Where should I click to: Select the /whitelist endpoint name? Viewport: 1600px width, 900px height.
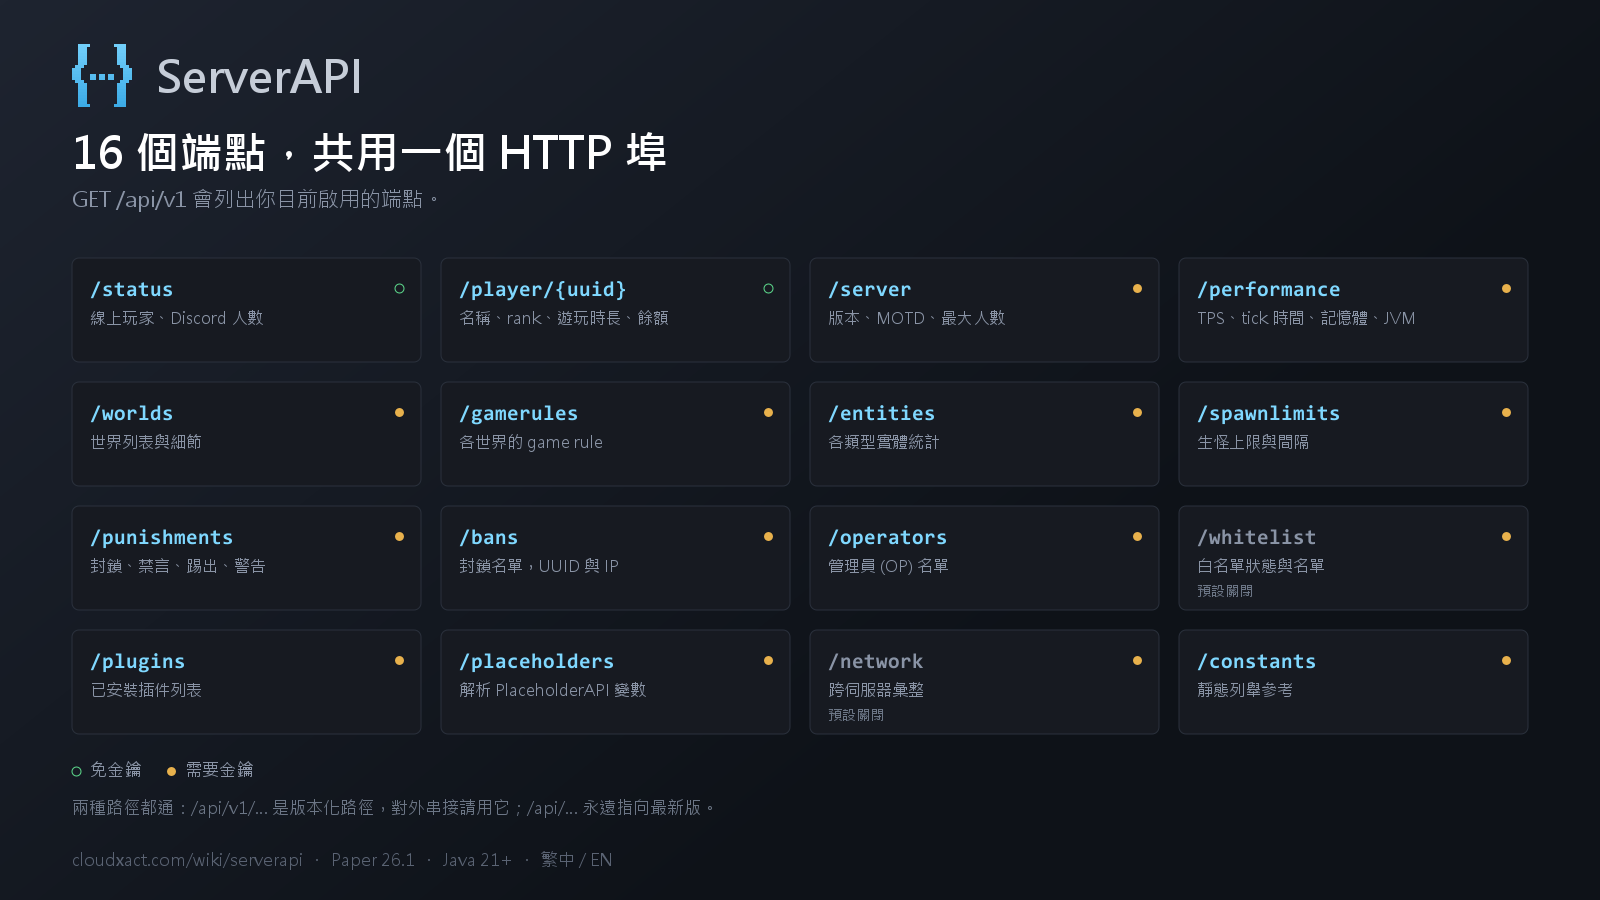click(1256, 537)
